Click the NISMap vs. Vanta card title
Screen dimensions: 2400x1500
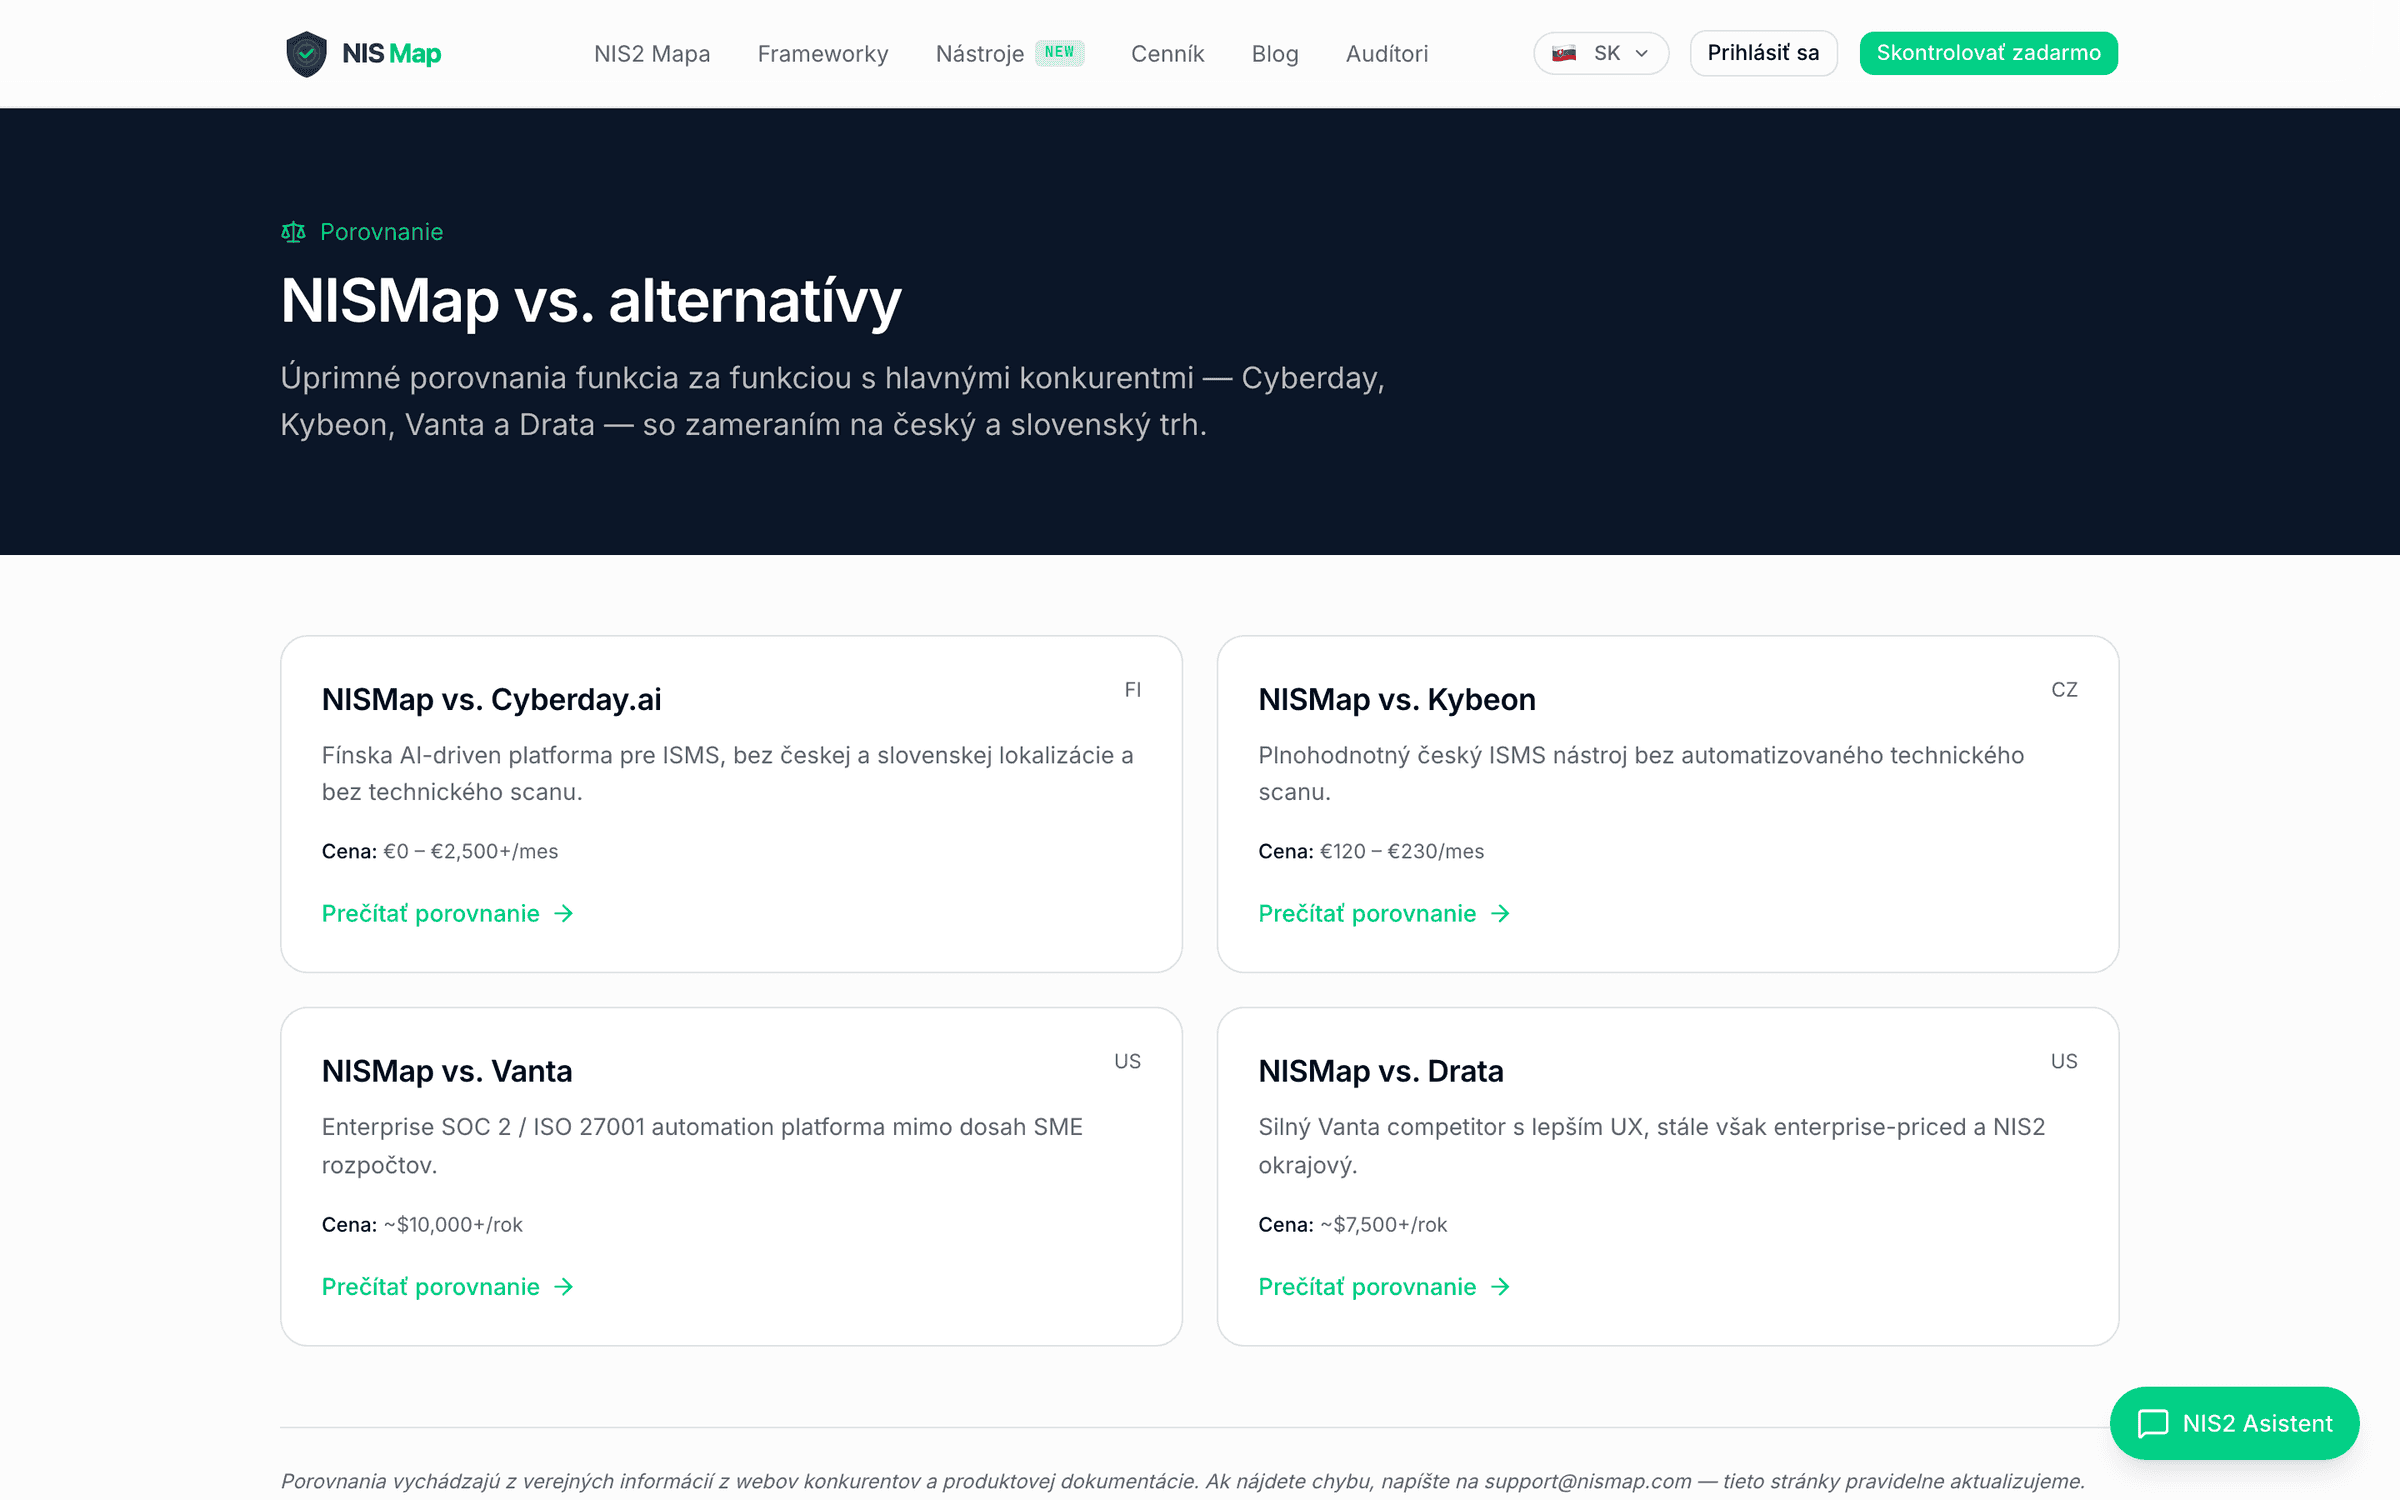point(447,1071)
